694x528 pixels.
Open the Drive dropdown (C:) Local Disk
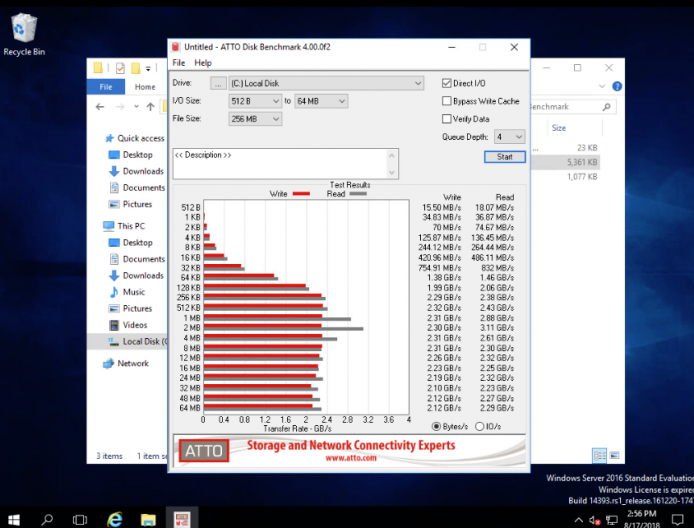tap(326, 83)
